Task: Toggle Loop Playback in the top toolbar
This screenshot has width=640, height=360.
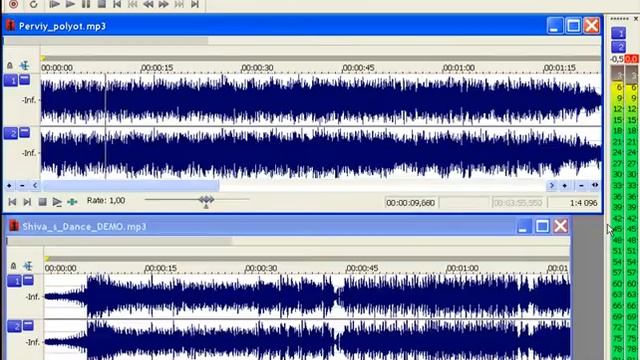Action: pyautogui.click(x=33, y=4)
